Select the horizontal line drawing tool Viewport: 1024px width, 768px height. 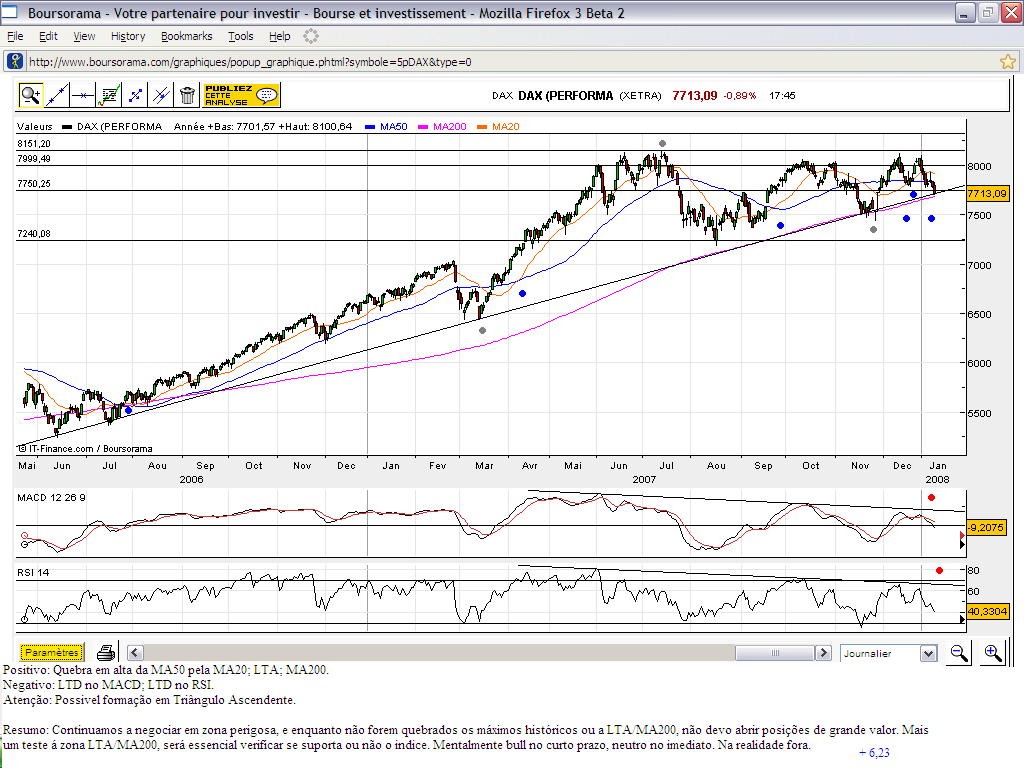point(83,95)
